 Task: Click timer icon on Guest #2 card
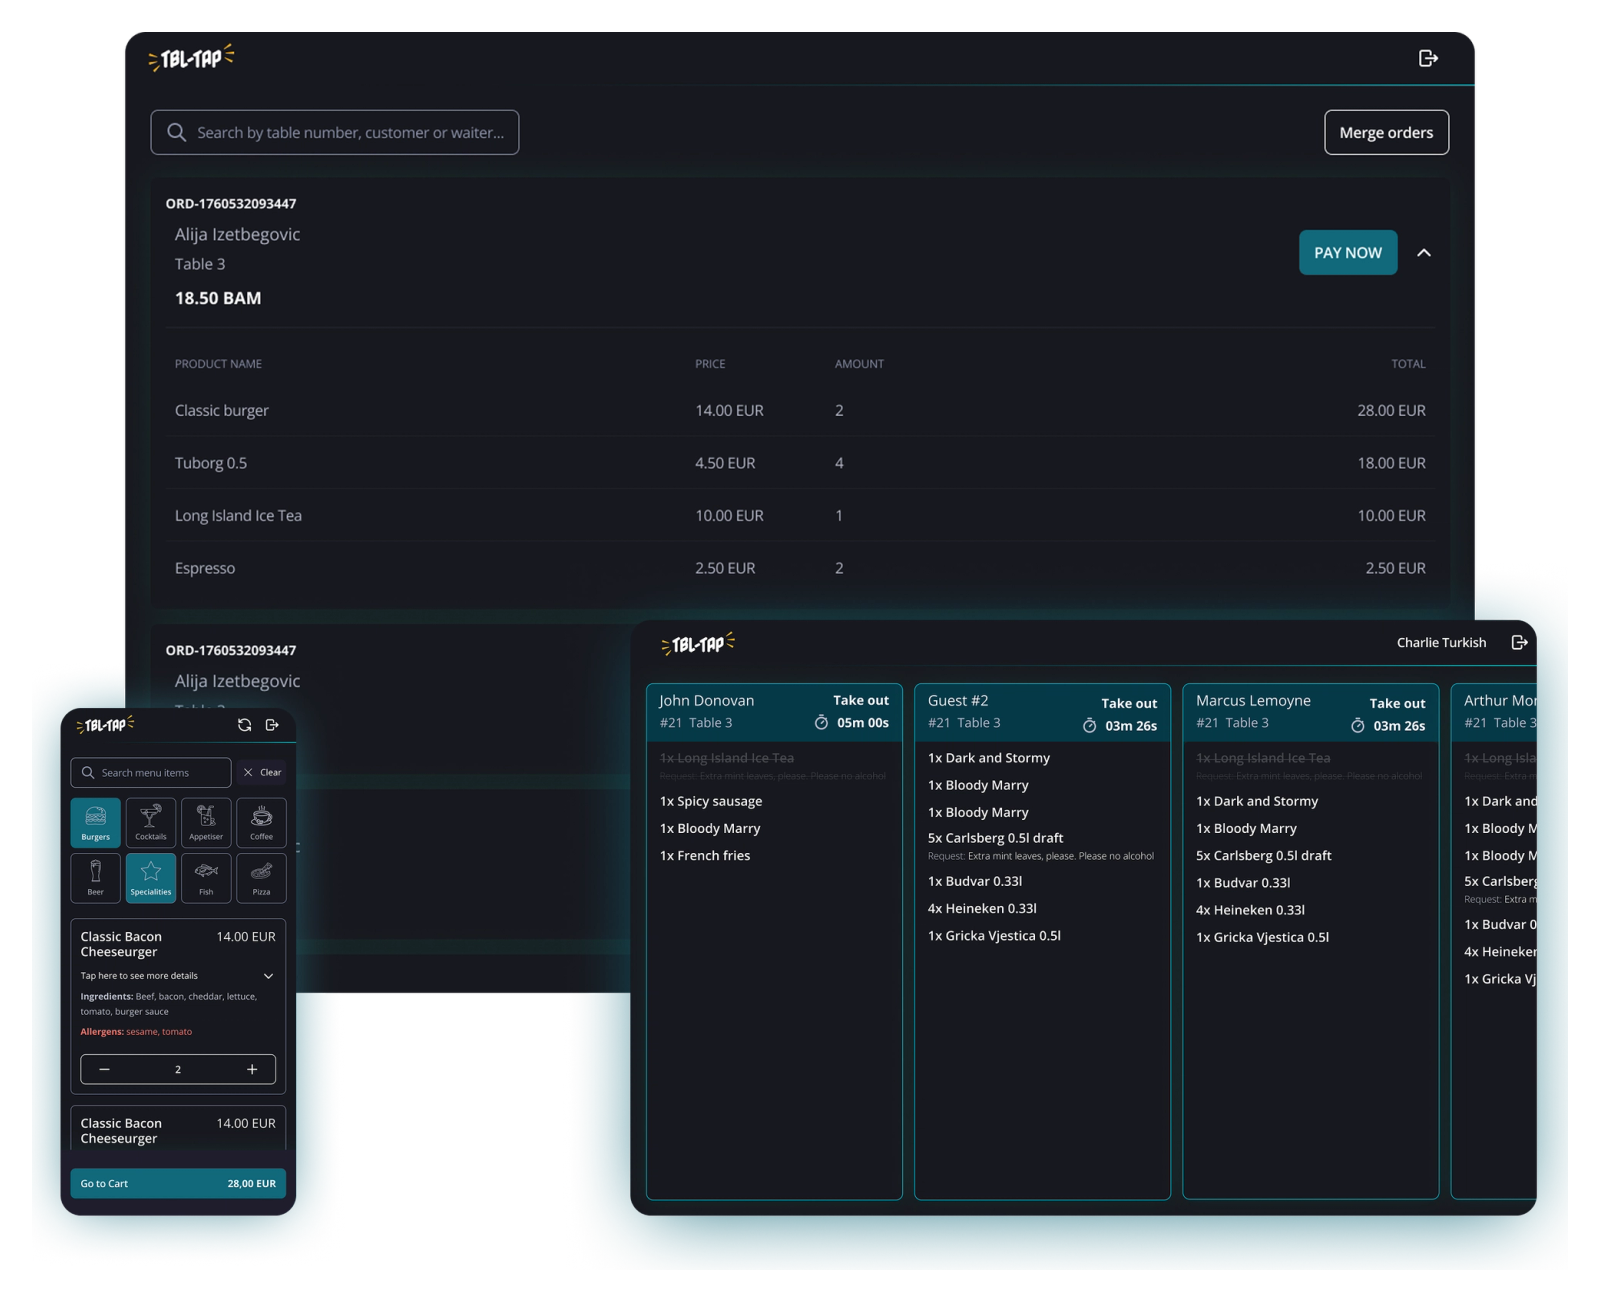click(x=1089, y=726)
